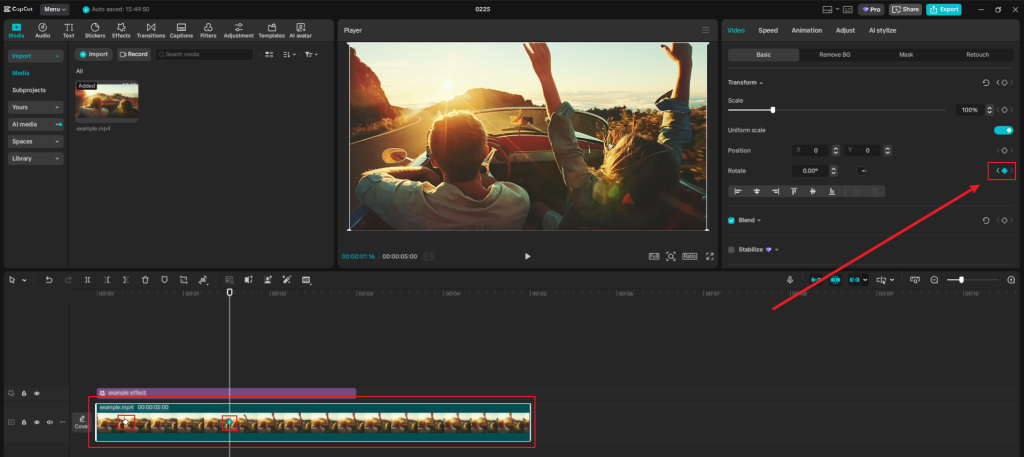
Task: Click the Record button
Action: tap(134, 54)
